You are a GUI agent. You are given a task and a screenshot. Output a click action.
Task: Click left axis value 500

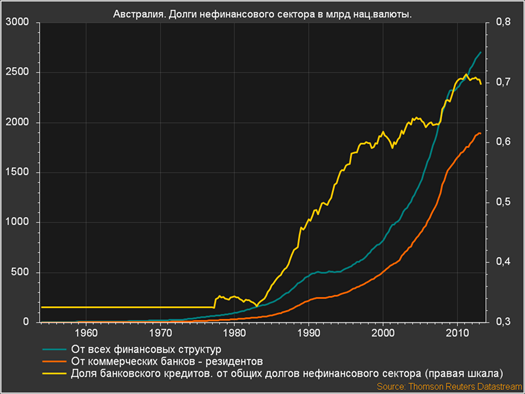pos(20,271)
